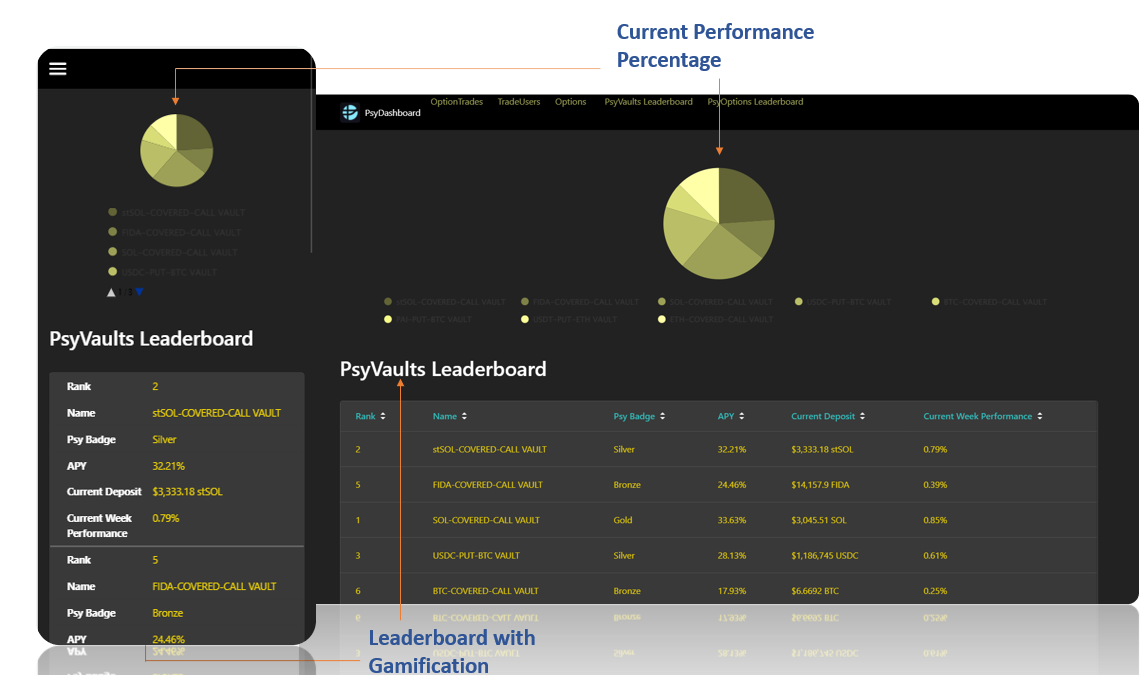Go to next legend page with blue arrow
The image size is (1146, 675).
(139, 292)
